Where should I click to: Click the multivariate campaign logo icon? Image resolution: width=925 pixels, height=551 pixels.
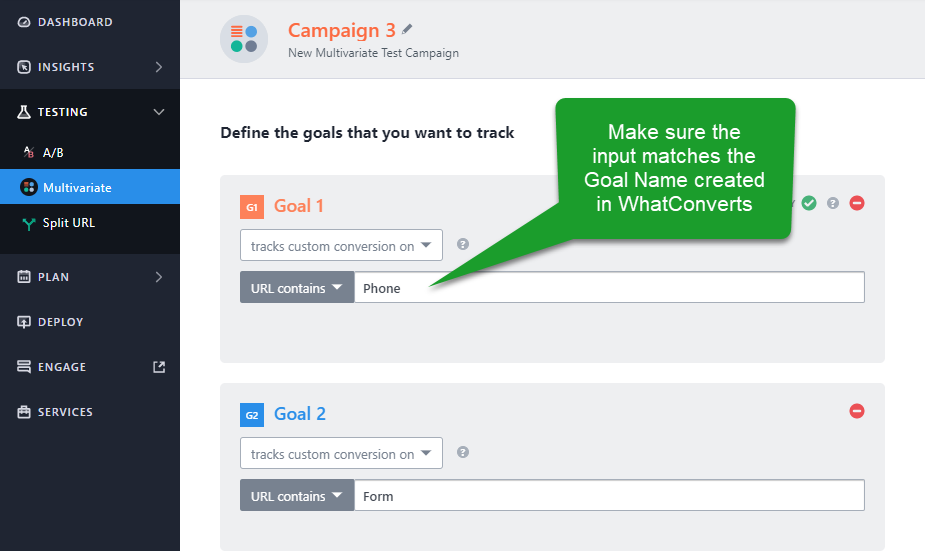[x=244, y=39]
